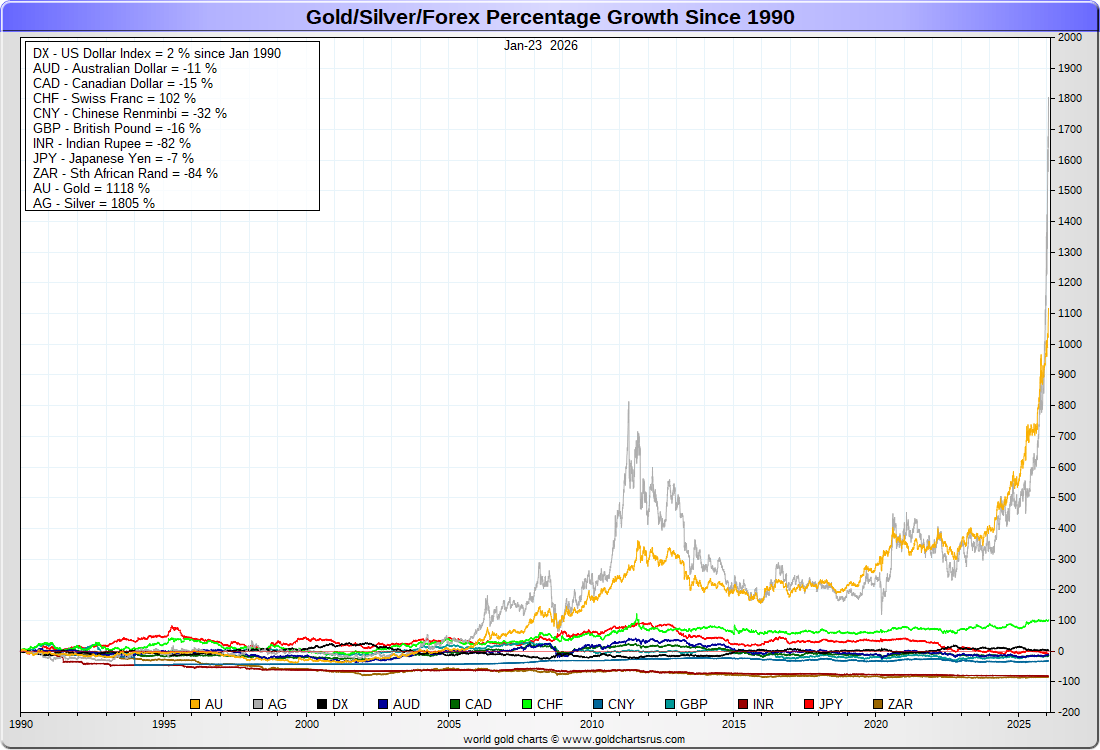Viewport: 1100px width, 750px height.
Task: Click the CNY legend label
Action: (621, 704)
